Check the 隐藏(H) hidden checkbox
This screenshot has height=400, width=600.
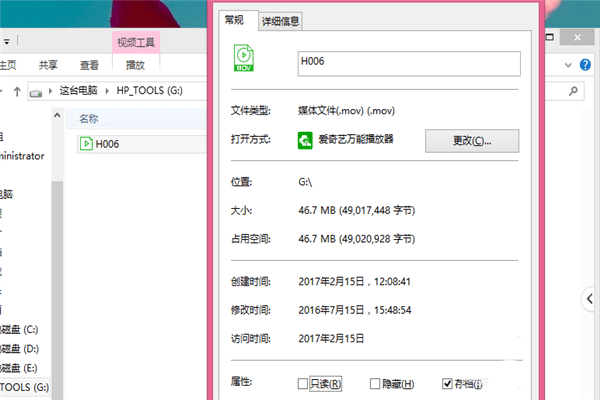375,383
